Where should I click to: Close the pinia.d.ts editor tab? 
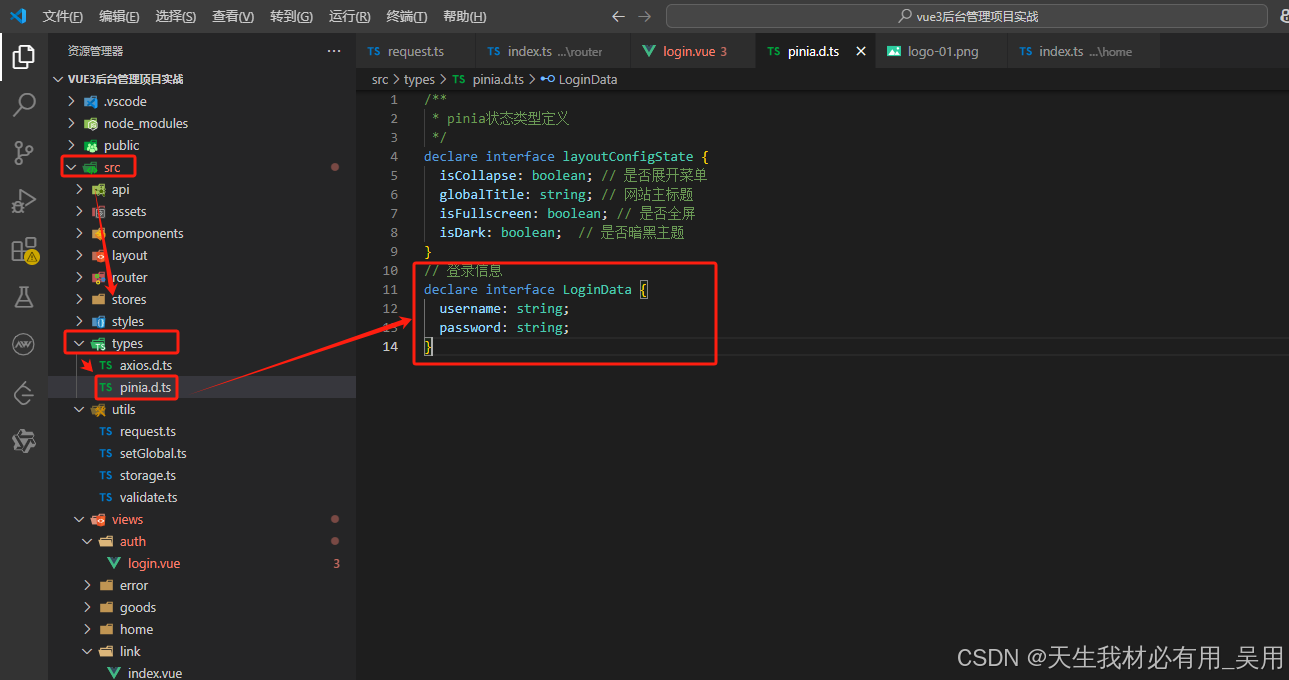(x=861, y=51)
